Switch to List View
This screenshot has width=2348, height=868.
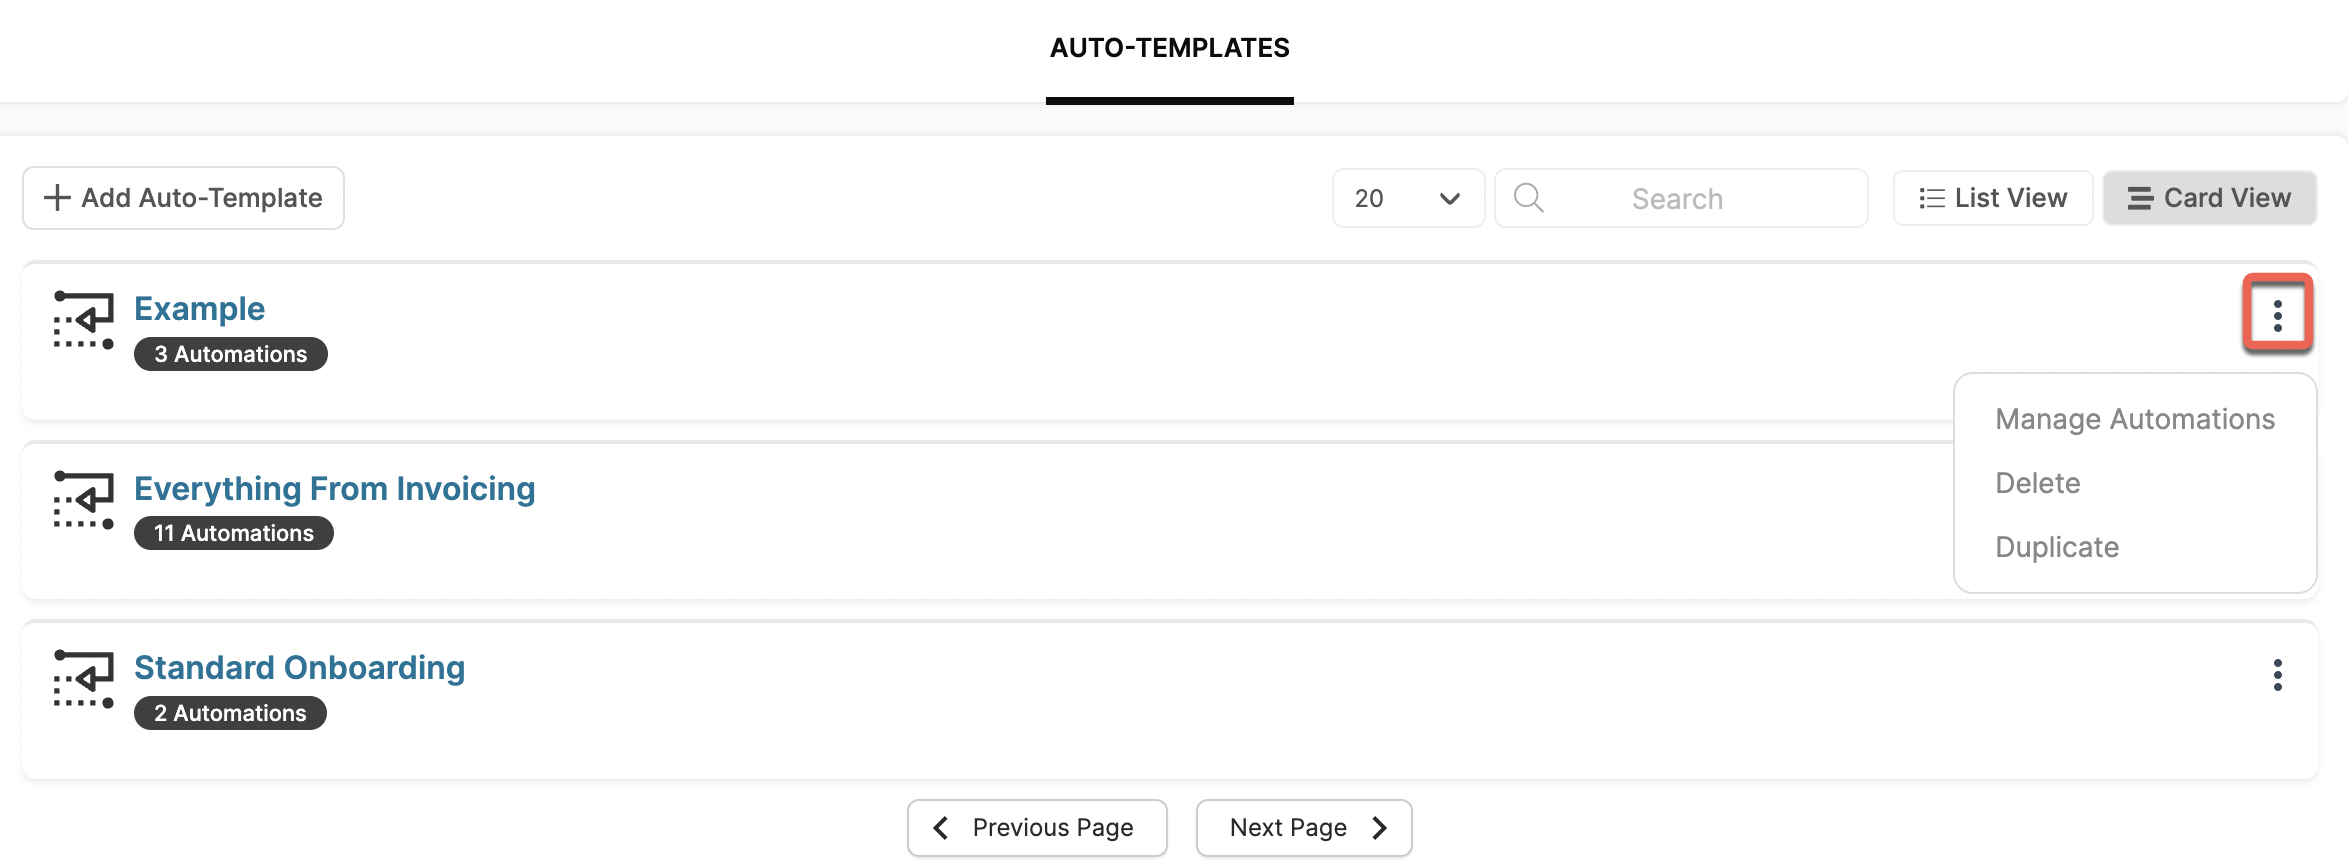[1992, 198]
